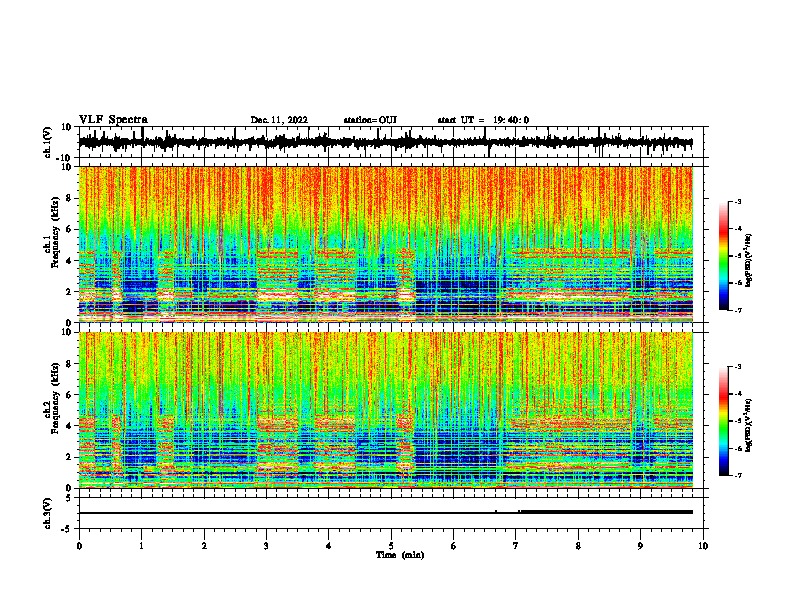Click the time axis tick label "3"
The height and width of the screenshot is (612, 792).
266,546
